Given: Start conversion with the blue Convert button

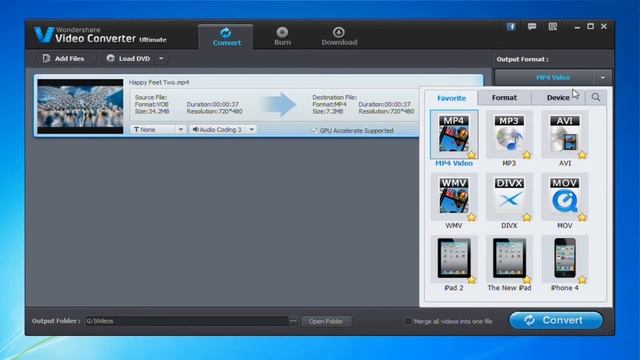Looking at the screenshot, I should [x=556, y=320].
